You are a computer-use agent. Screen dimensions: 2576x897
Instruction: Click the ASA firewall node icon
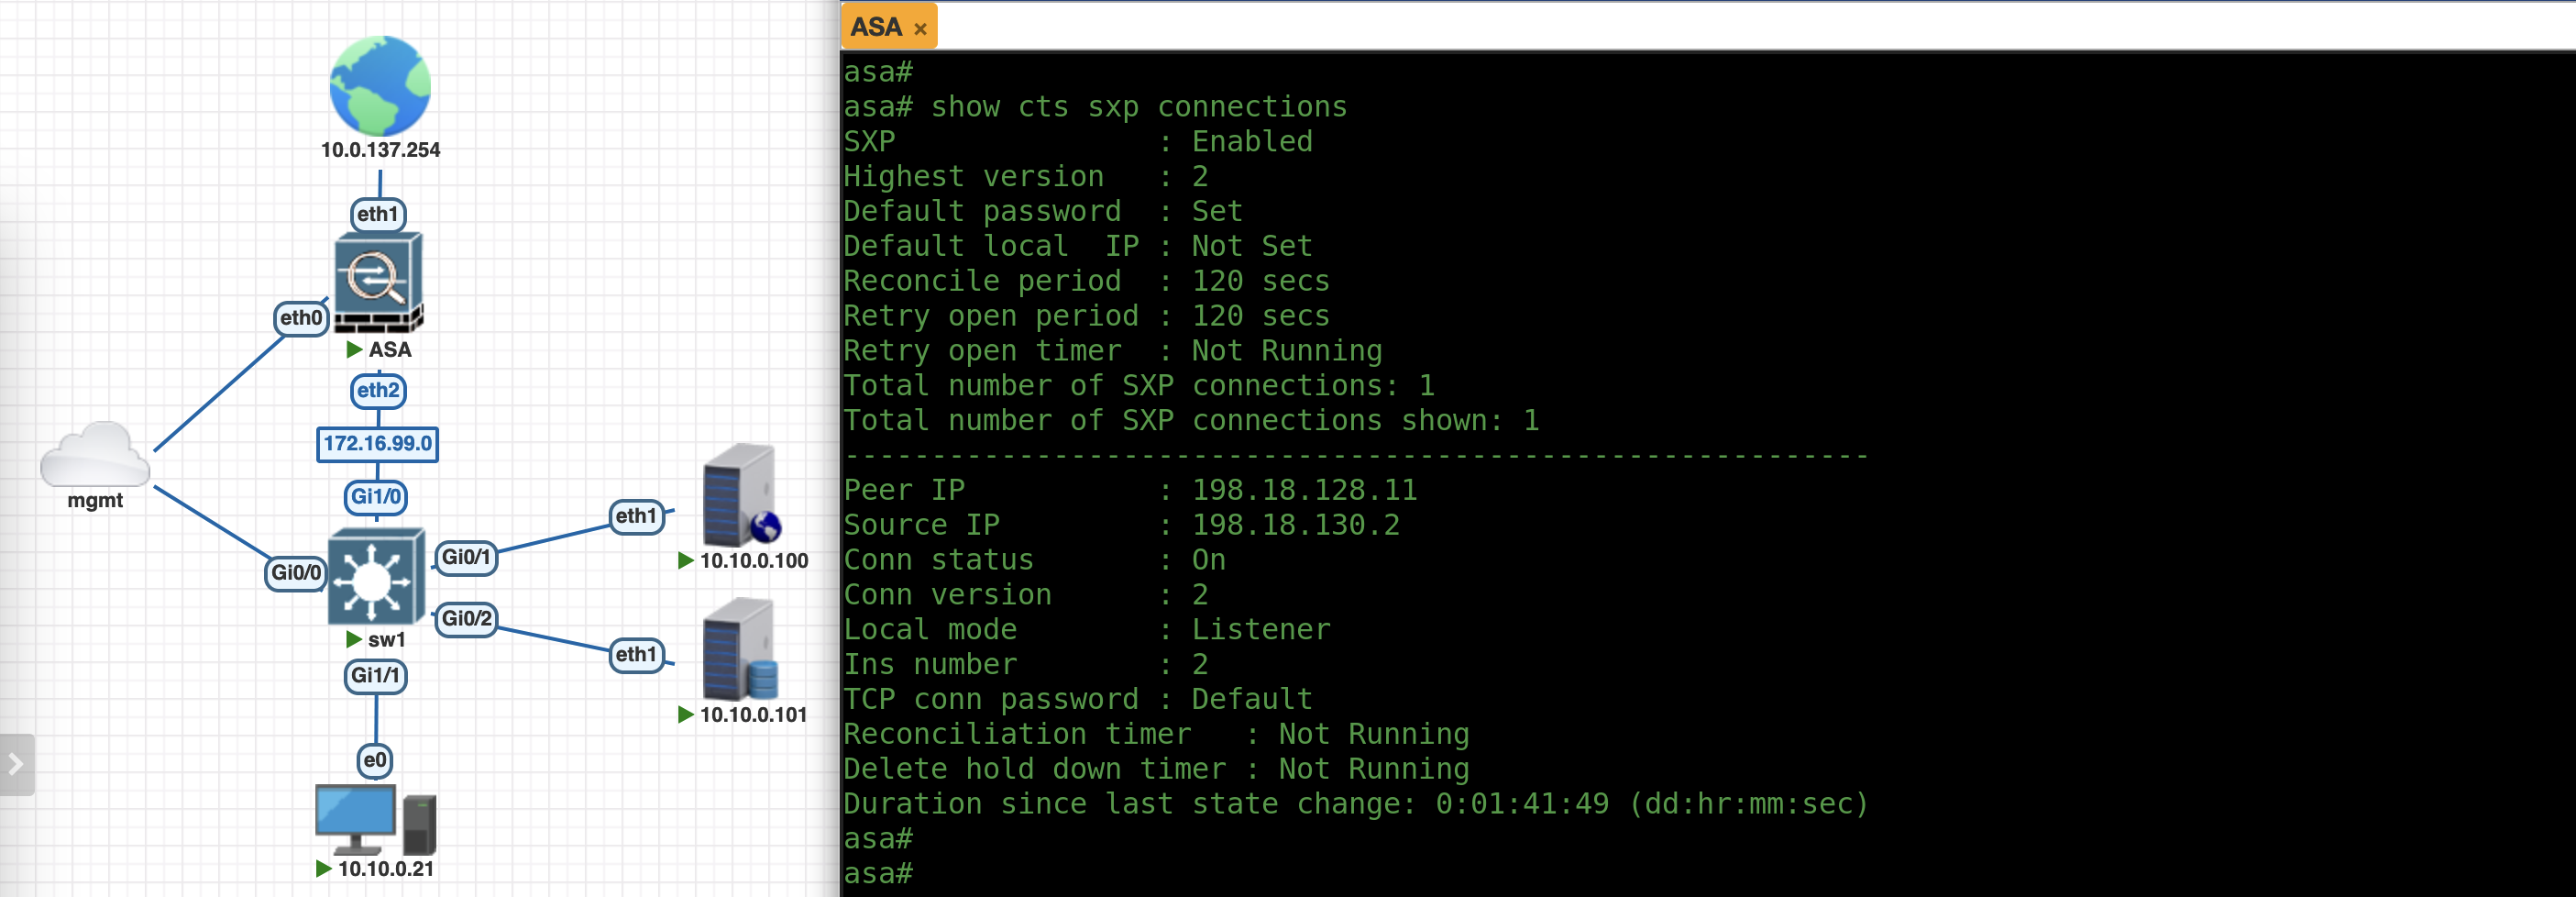coord(378,282)
